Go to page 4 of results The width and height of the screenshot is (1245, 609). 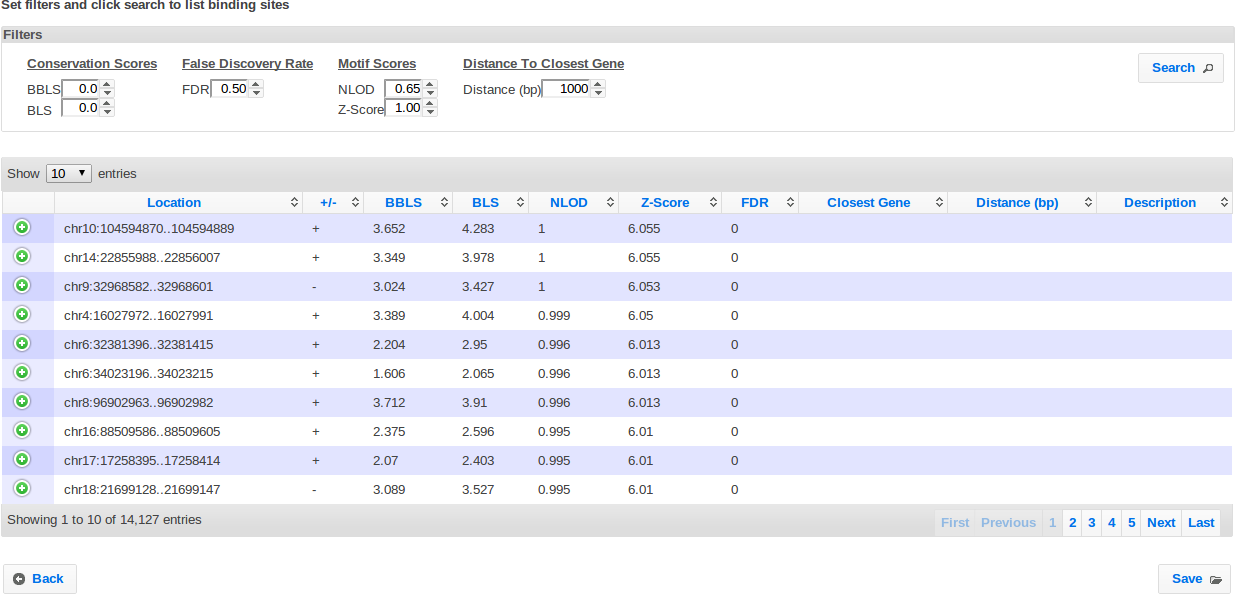pyautogui.click(x=1112, y=523)
